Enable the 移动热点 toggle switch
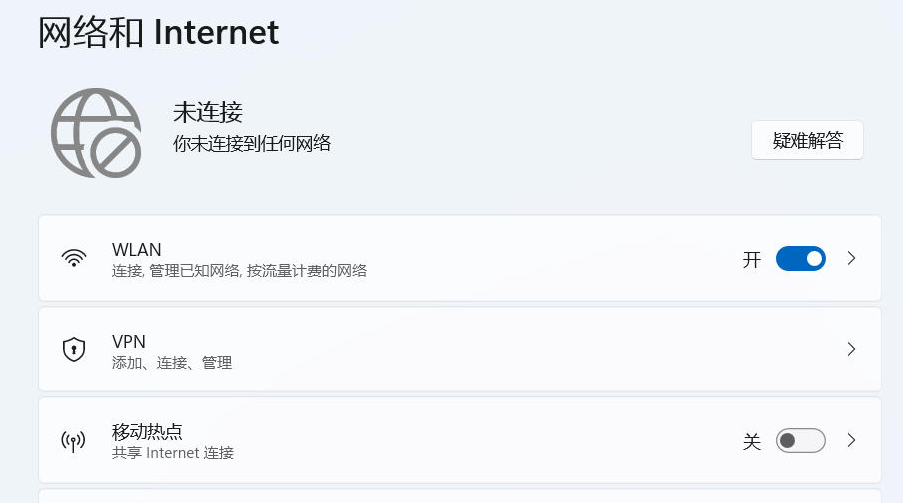The width and height of the screenshot is (903, 503). [800, 441]
